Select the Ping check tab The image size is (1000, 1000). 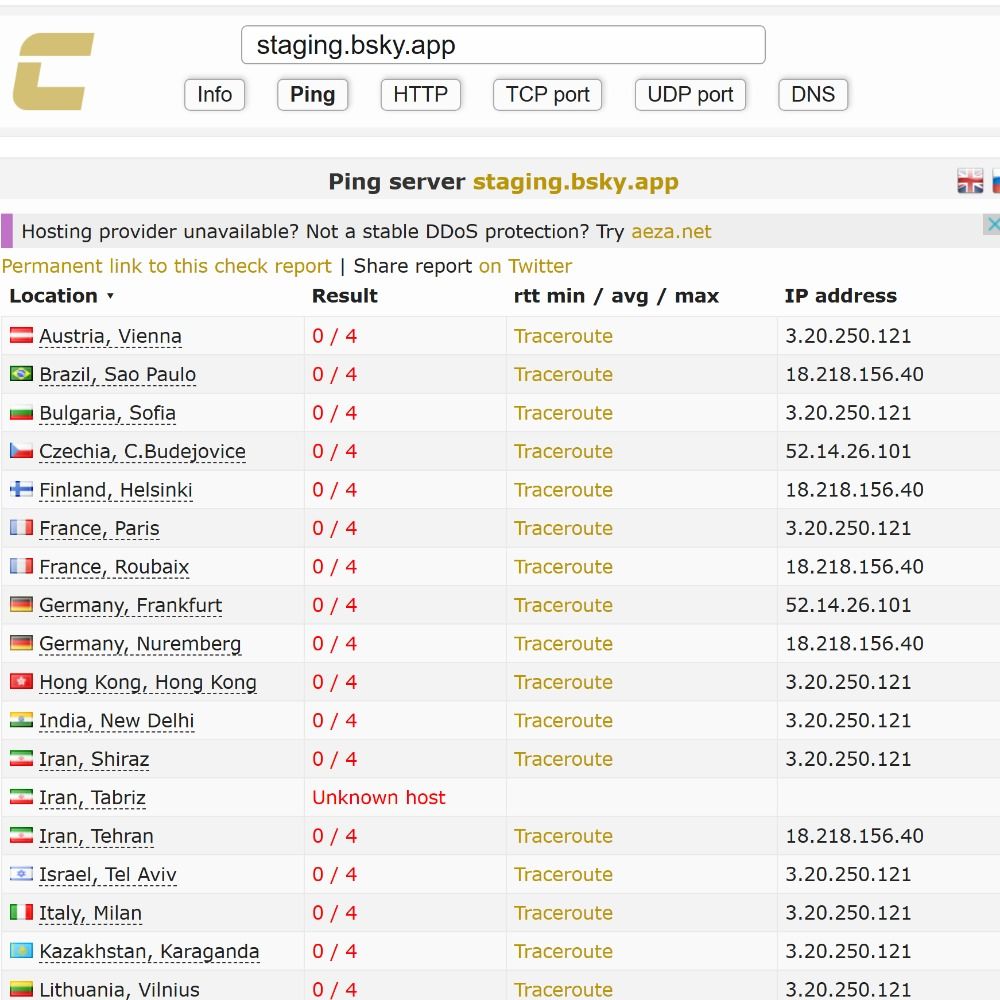tap(312, 94)
